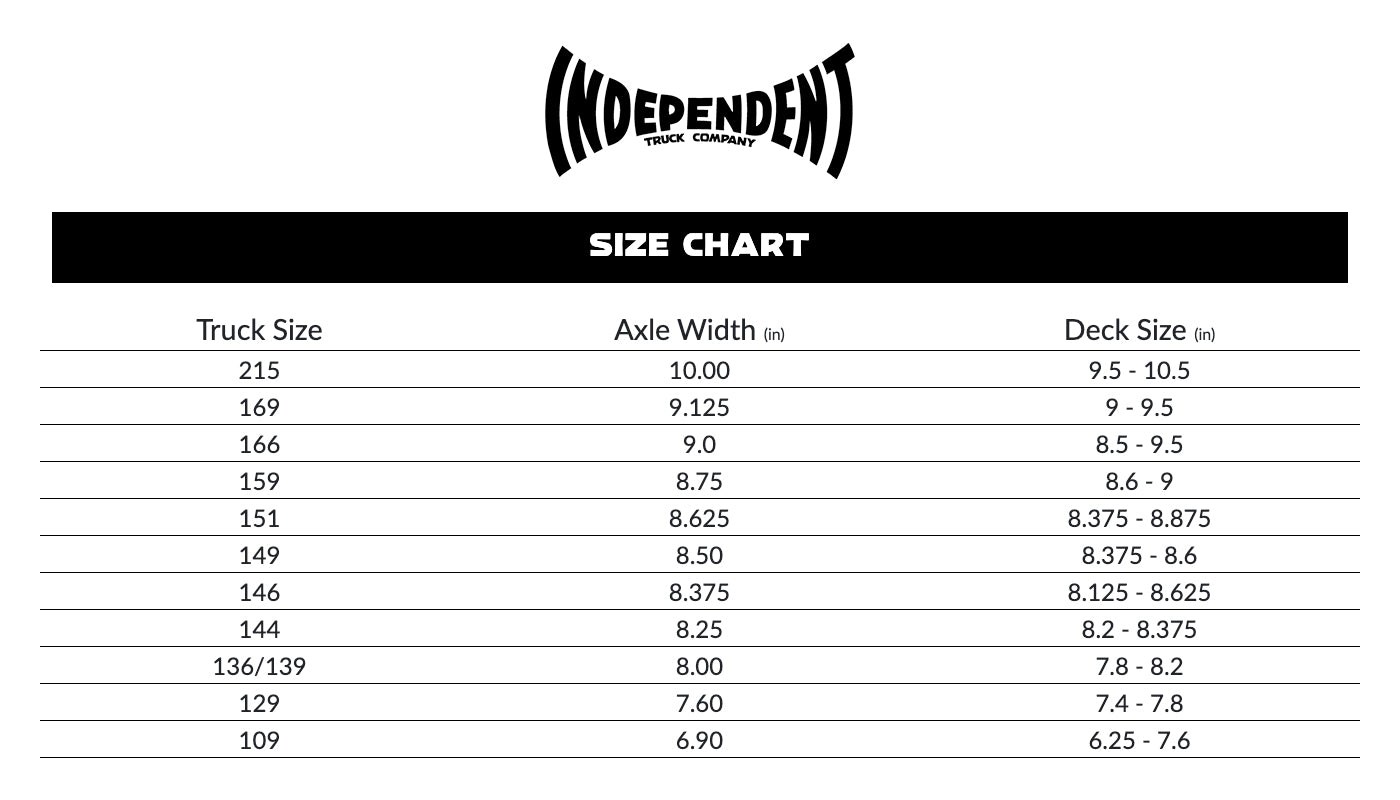The width and height of the screenshot is (1400, 800).
Task: Click the 136/139 truck size cell
Action: (x=259, y=666)
